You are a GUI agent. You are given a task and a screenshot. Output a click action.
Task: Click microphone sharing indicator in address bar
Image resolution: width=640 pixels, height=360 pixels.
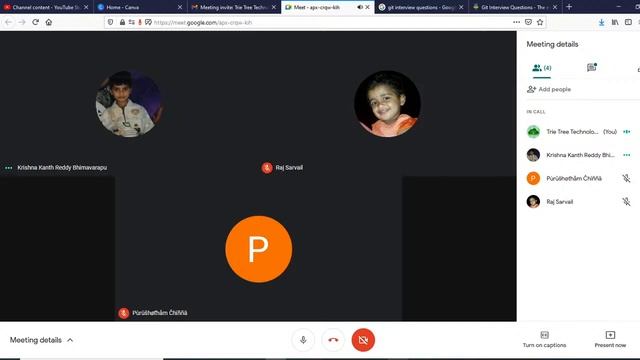[140, 22]
